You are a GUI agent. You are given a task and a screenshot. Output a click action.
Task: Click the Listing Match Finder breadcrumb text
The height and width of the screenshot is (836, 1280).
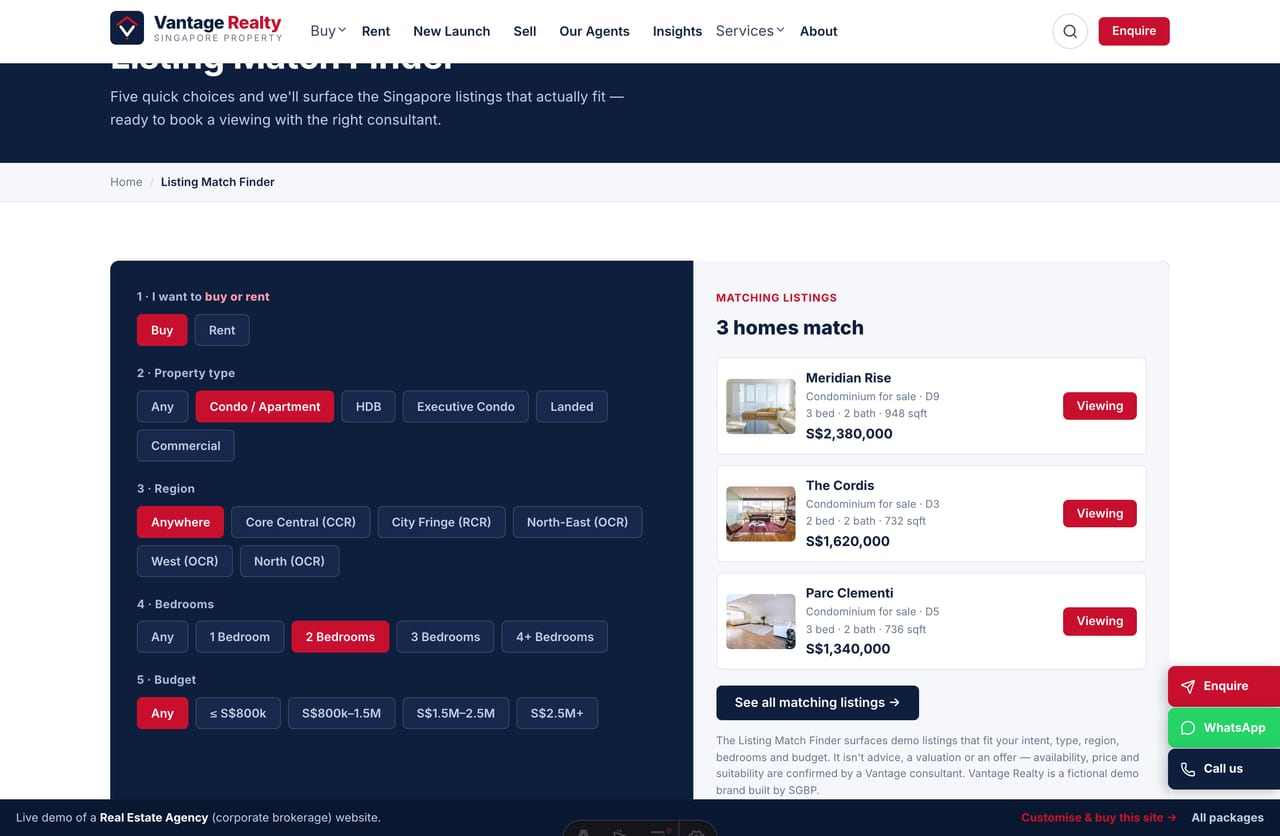click(x=218, y=182)
